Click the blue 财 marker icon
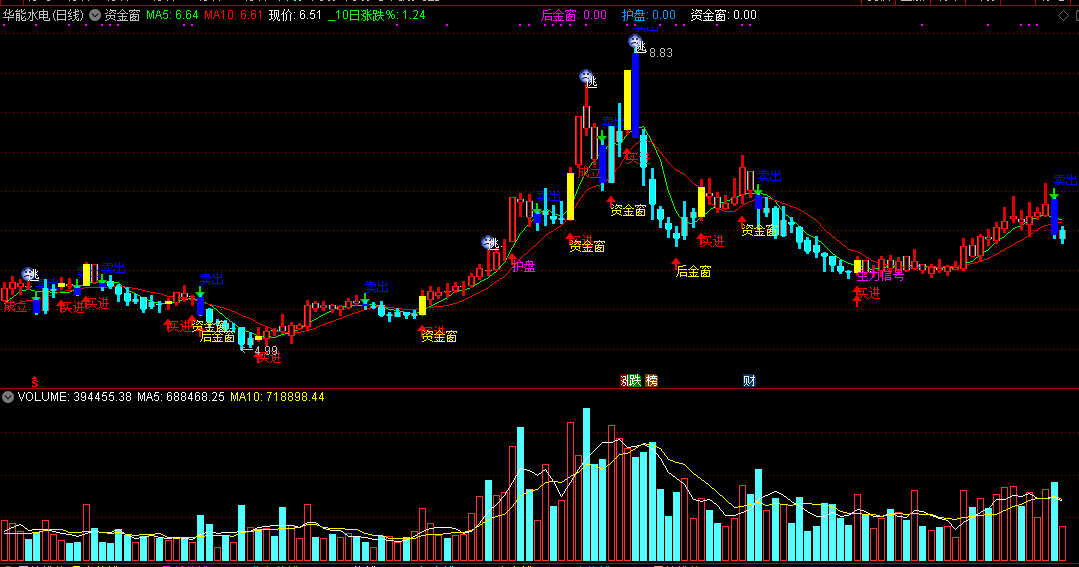The height and width of the screenshot is (567, 1079). [749, 381]
